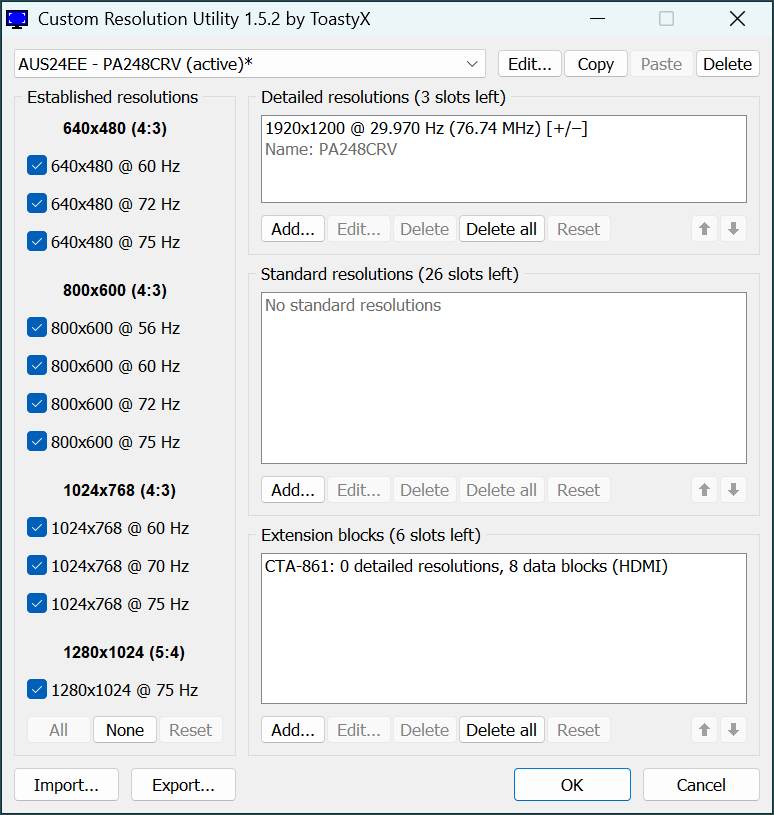Move the extension block down with arrow icon

(734, 729)
